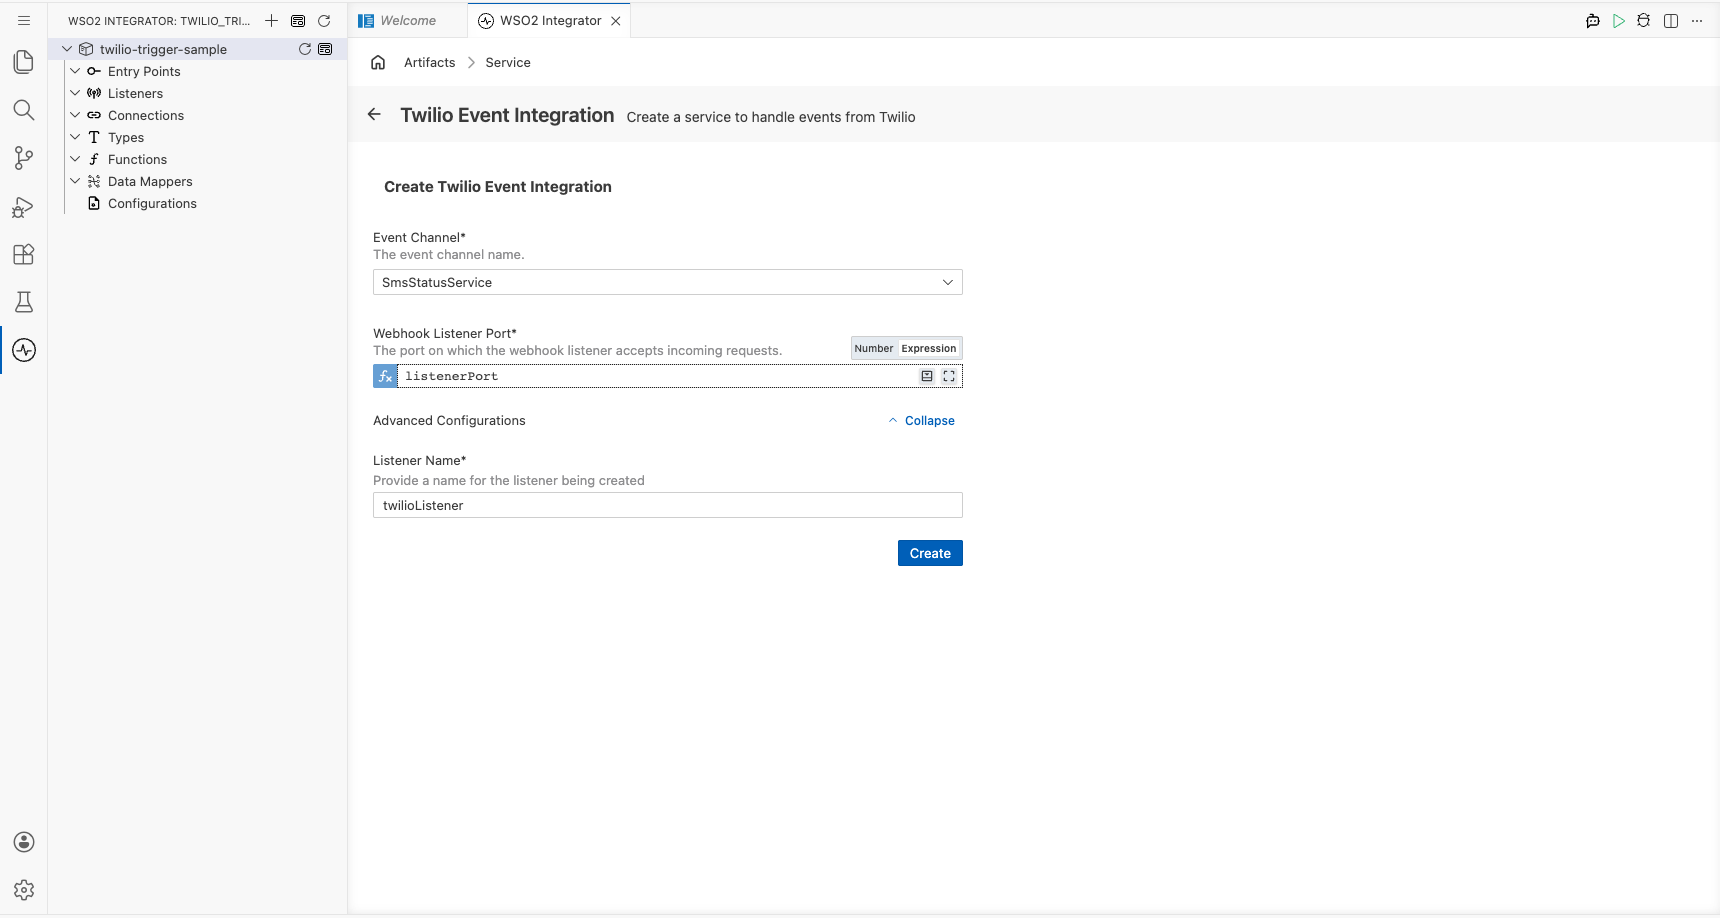Go to the home icon in breadcrumb

pos(378,62)
